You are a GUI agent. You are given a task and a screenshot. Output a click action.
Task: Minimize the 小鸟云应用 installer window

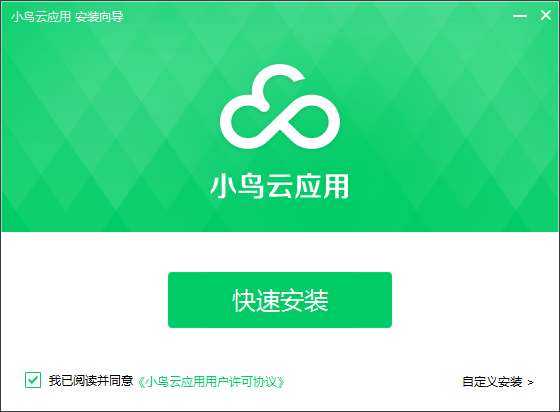(520, 16)
